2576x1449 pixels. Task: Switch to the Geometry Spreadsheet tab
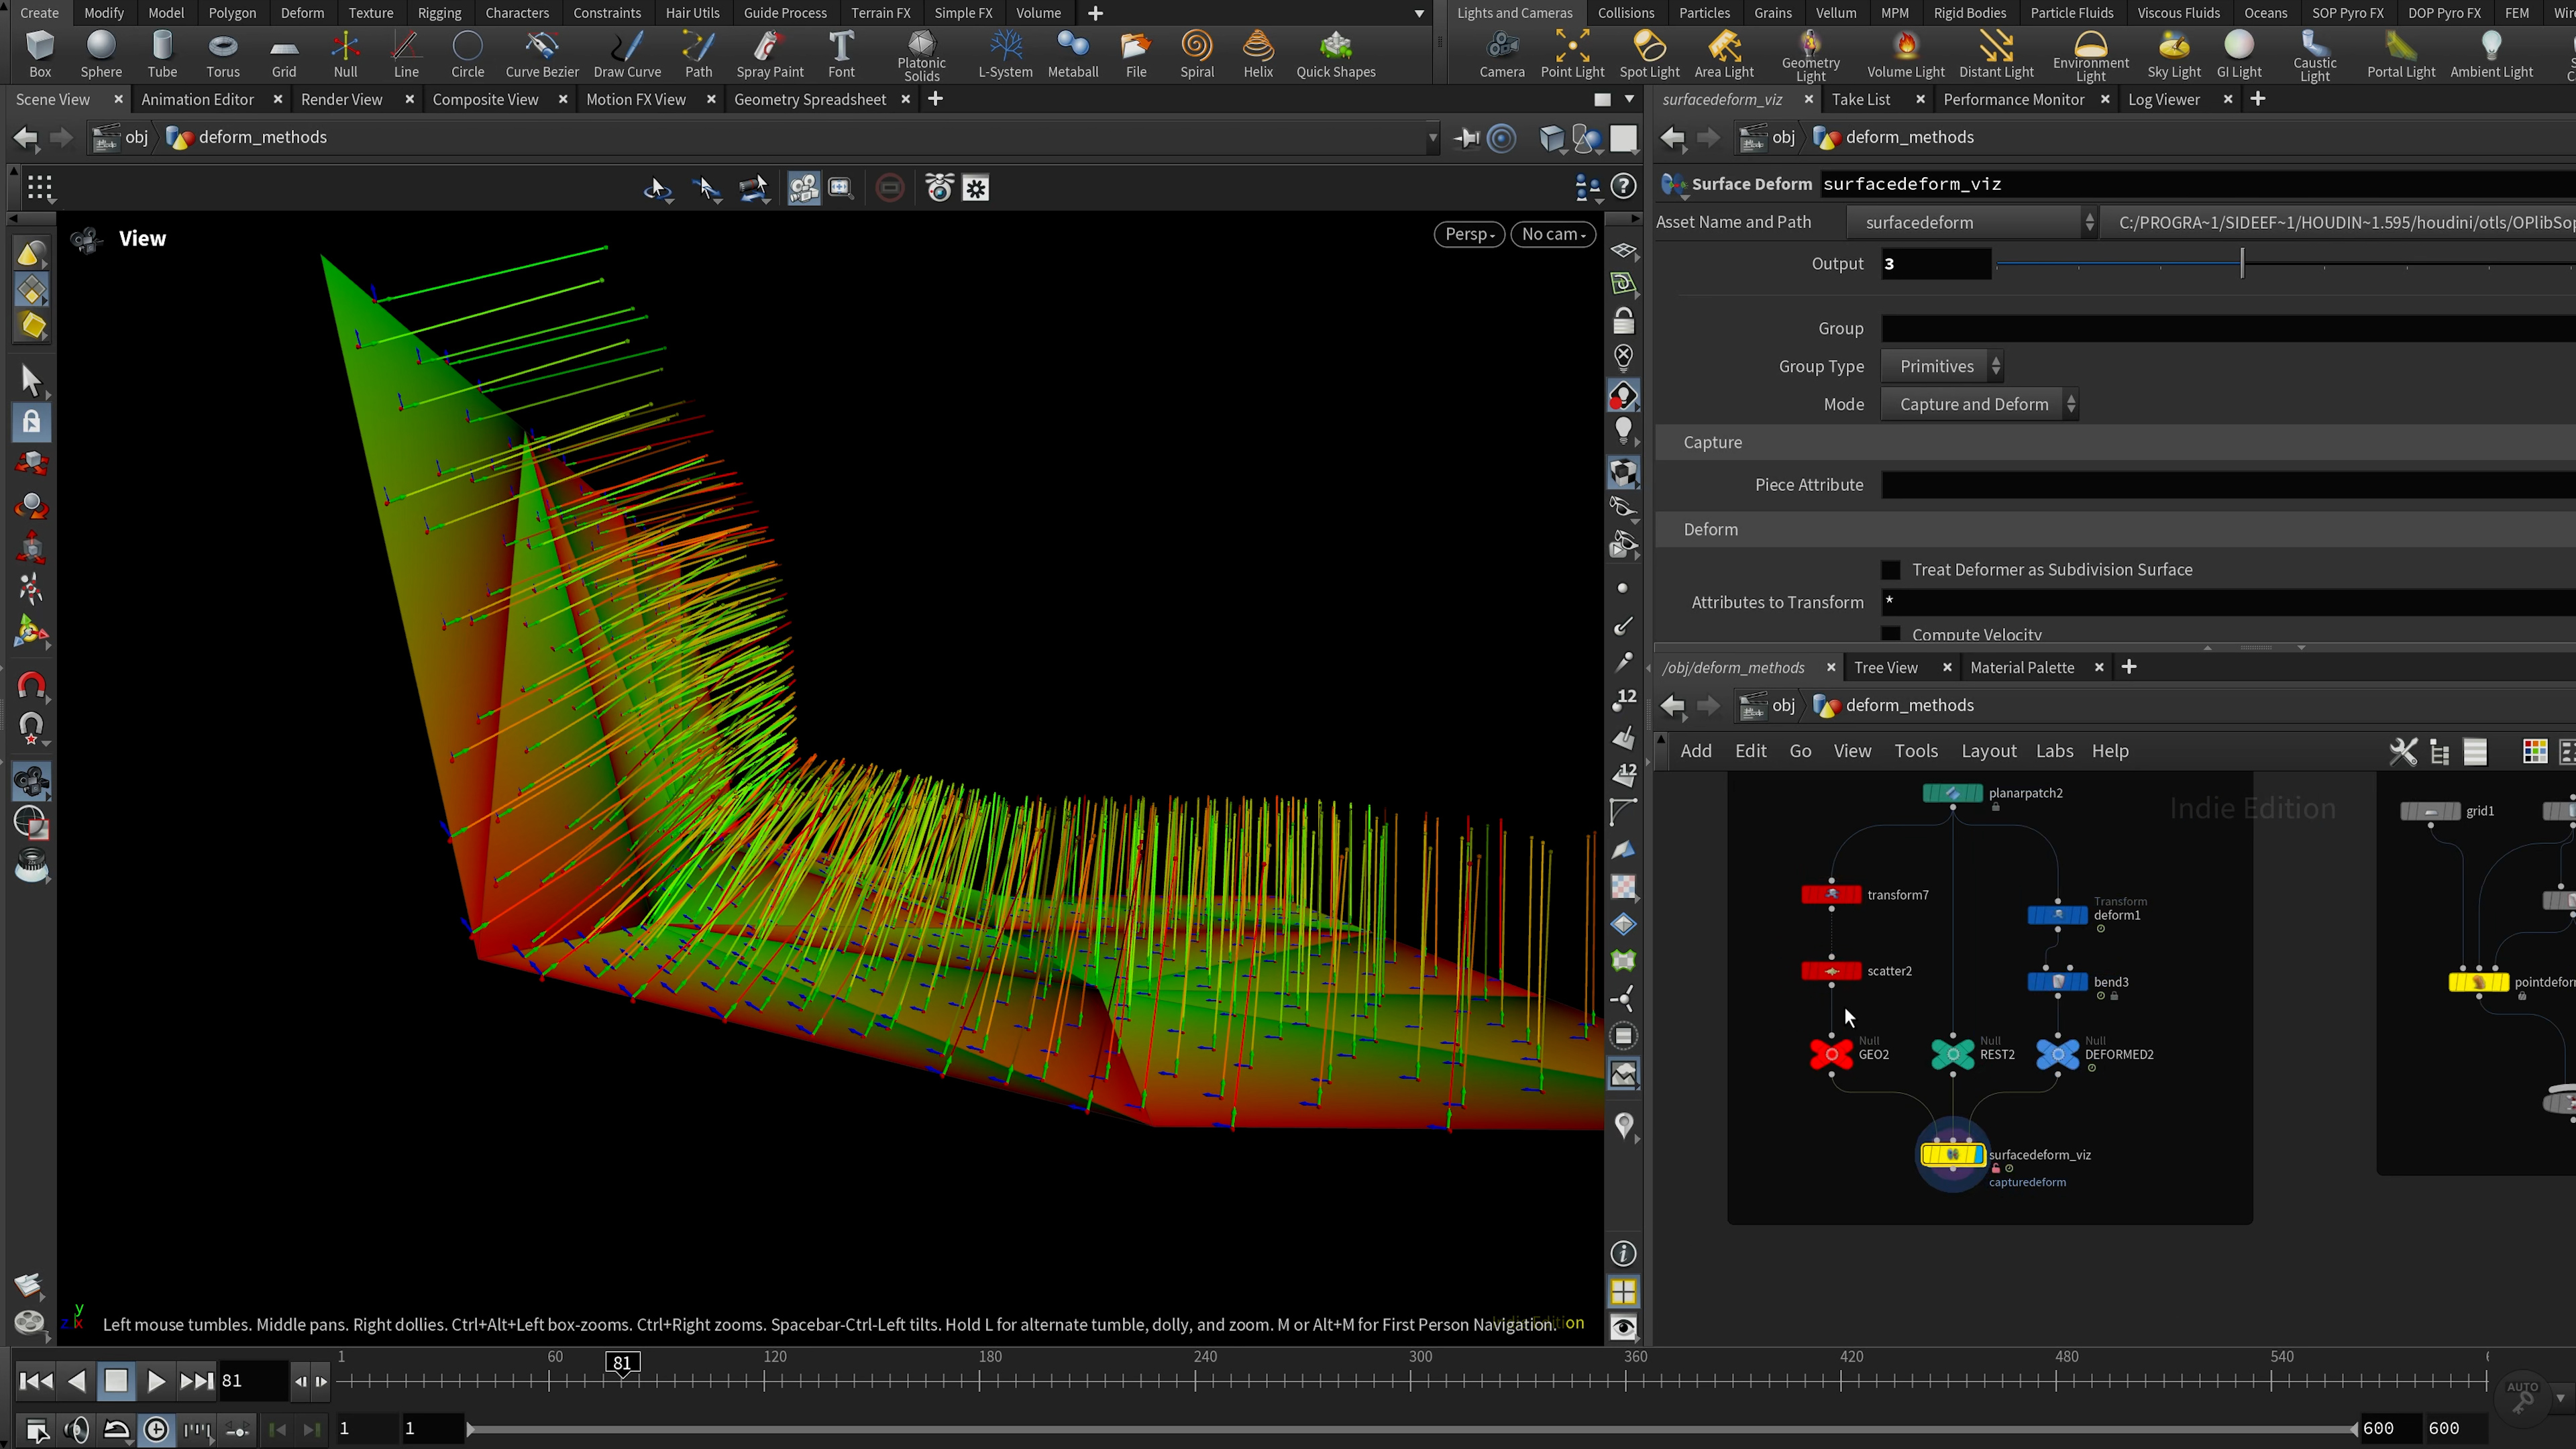pos(809,99)
